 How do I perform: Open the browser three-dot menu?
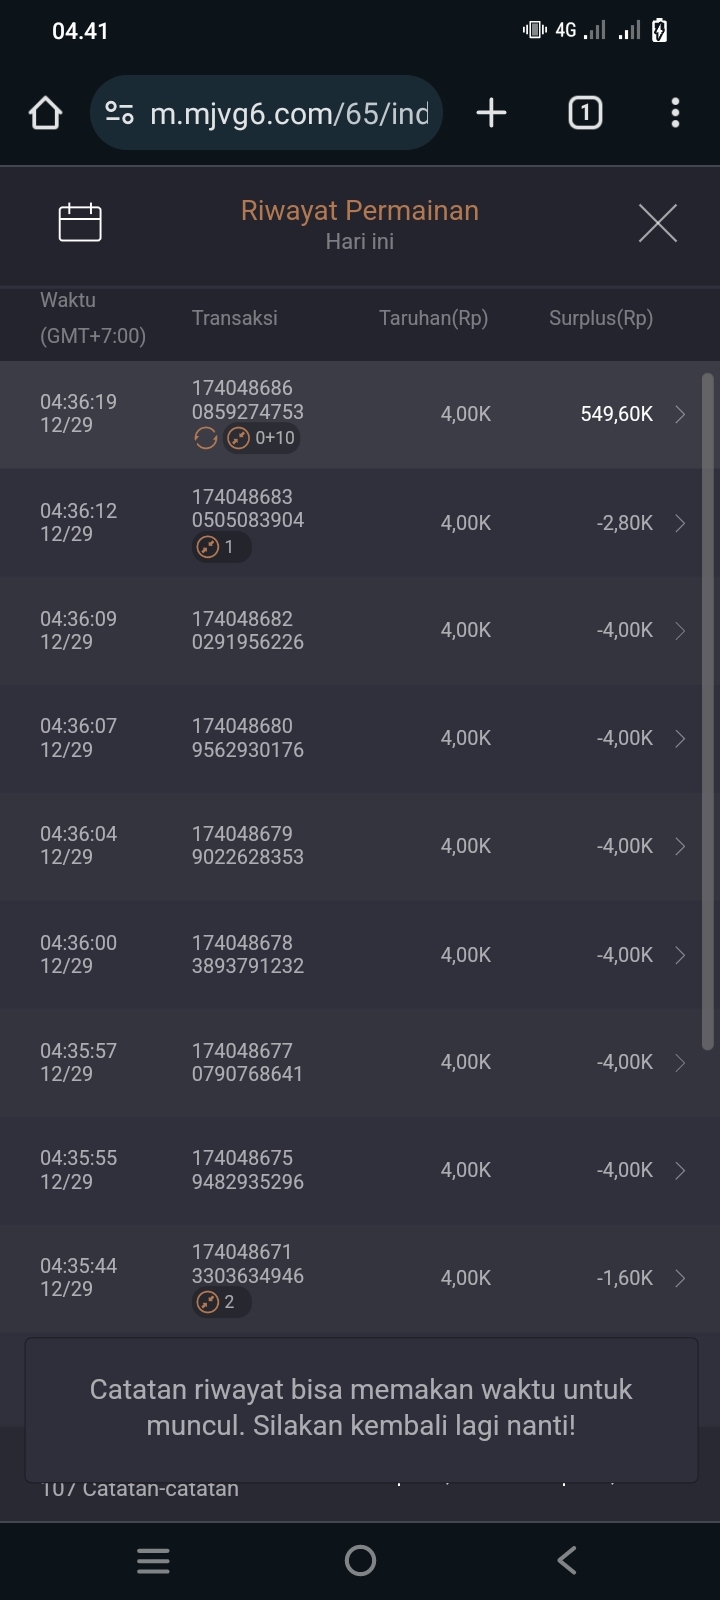(675, 113)
